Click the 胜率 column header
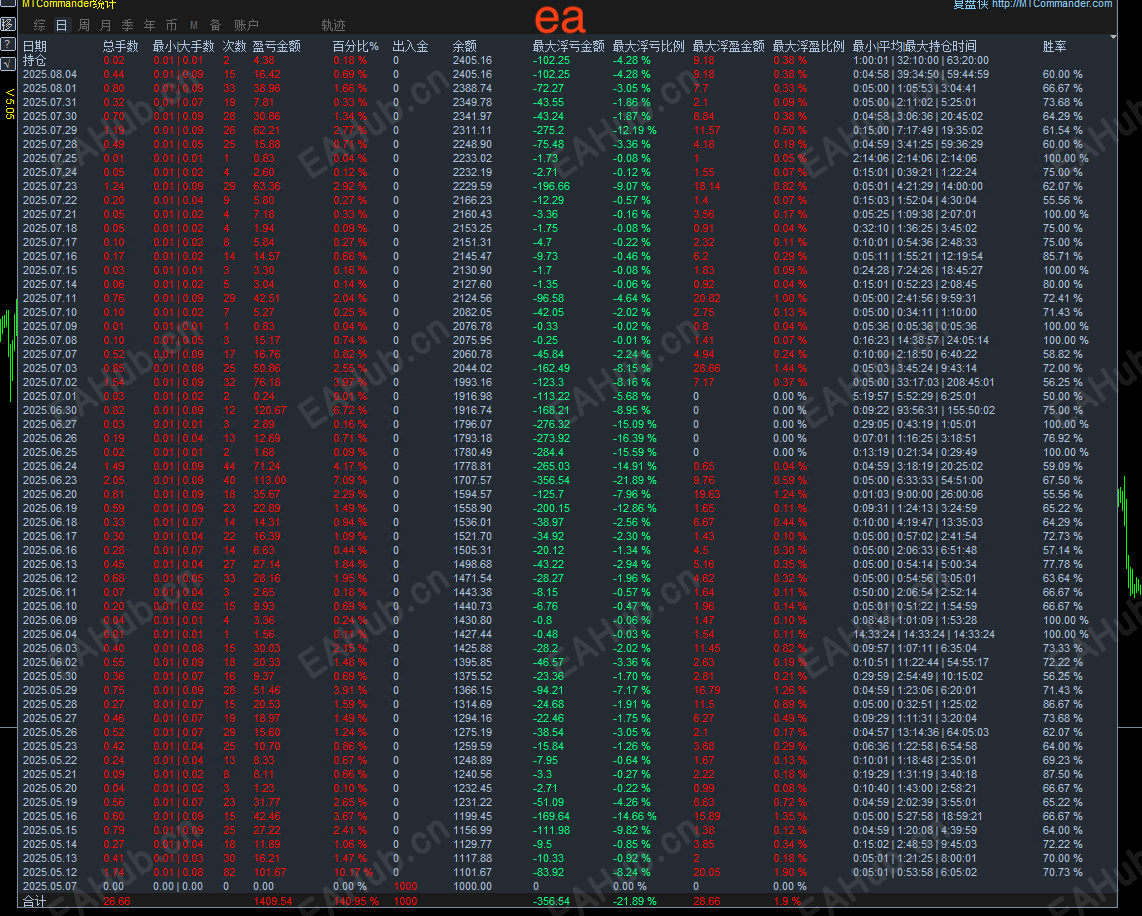Viewport: 1142px width, 916px height. click(1055, 46)
